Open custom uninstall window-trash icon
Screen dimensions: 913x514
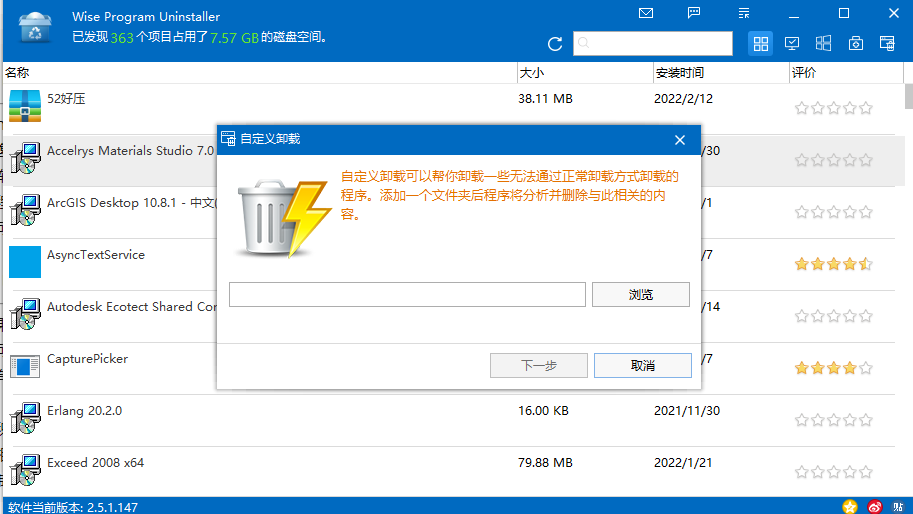tap(887, 43)
